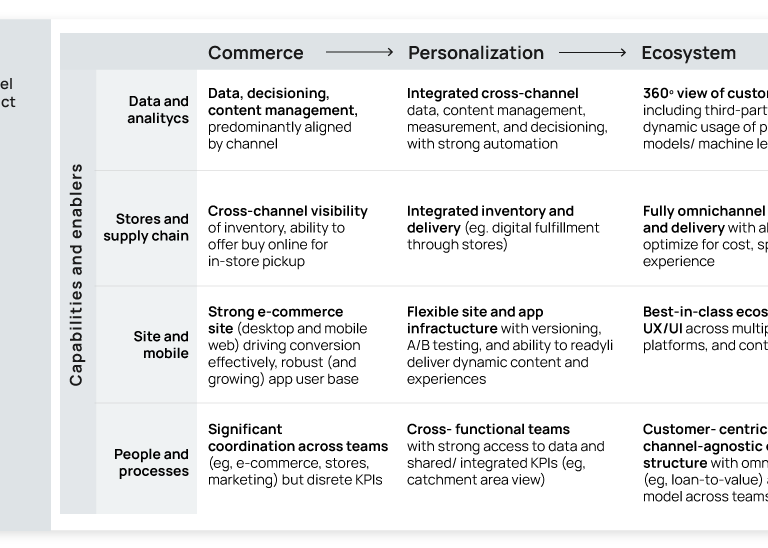Select the Integrated cross-channel data cell

point(506,118)
